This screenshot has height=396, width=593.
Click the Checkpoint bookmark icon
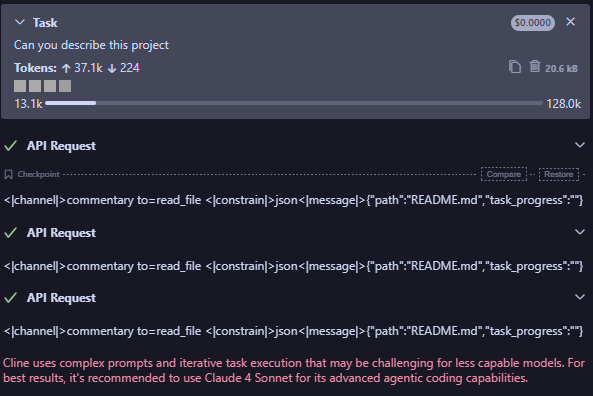[x=8, y=174]
